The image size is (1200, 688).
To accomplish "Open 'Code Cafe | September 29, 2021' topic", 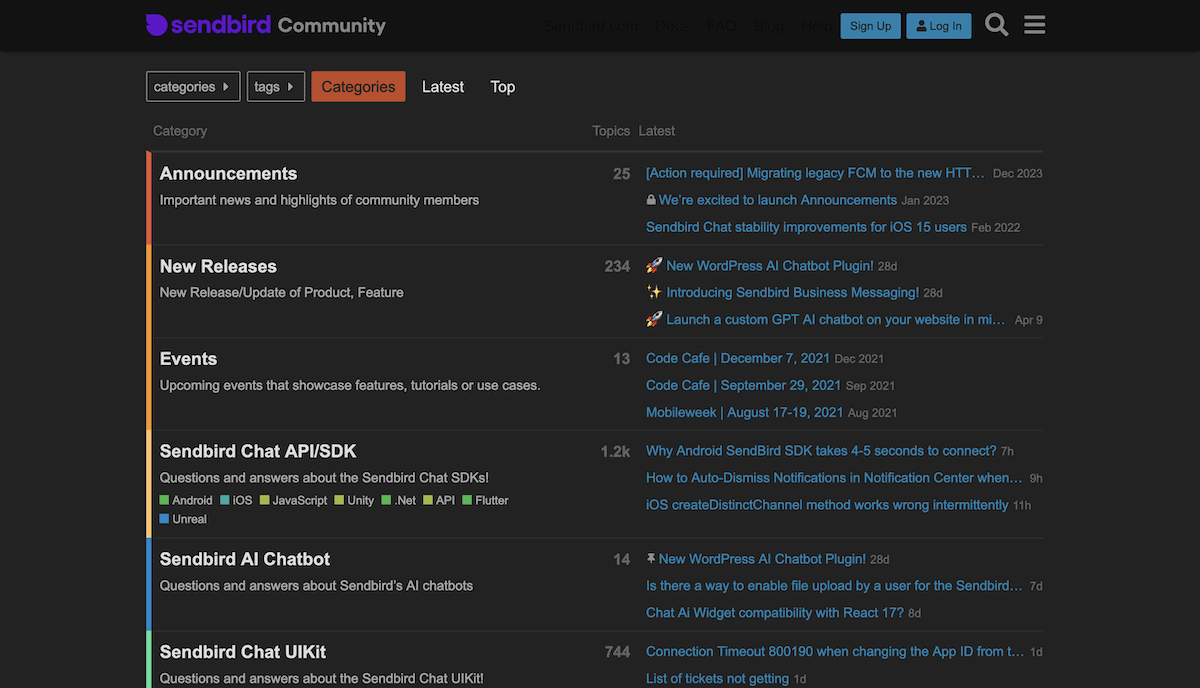I will pyautogui.click(x=743, y=385).
